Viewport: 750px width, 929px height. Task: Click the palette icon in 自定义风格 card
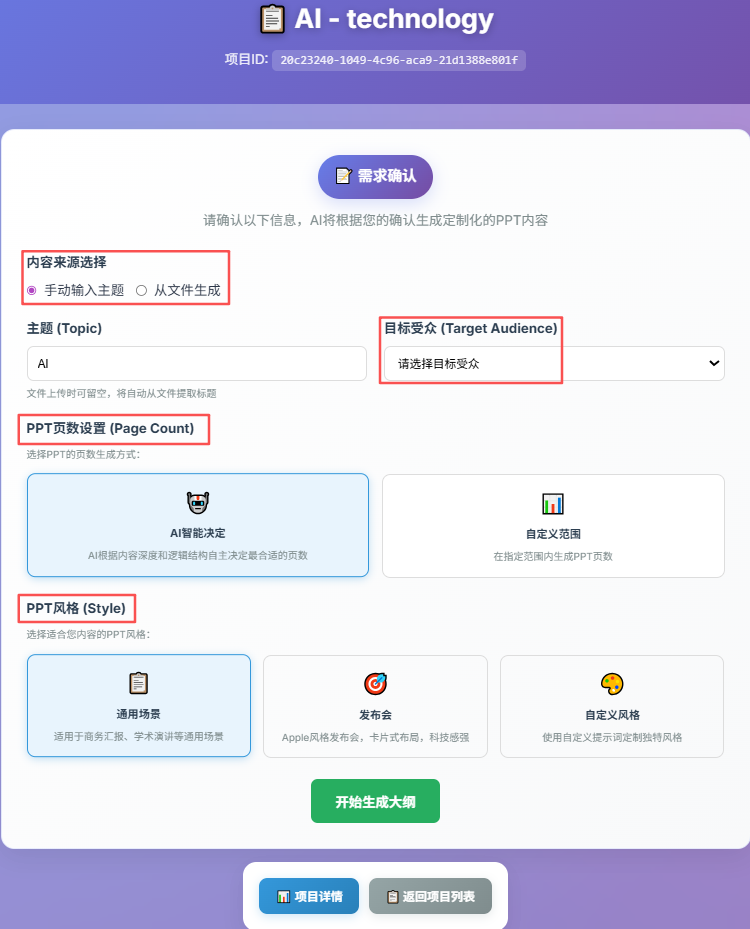click(612, 684)
